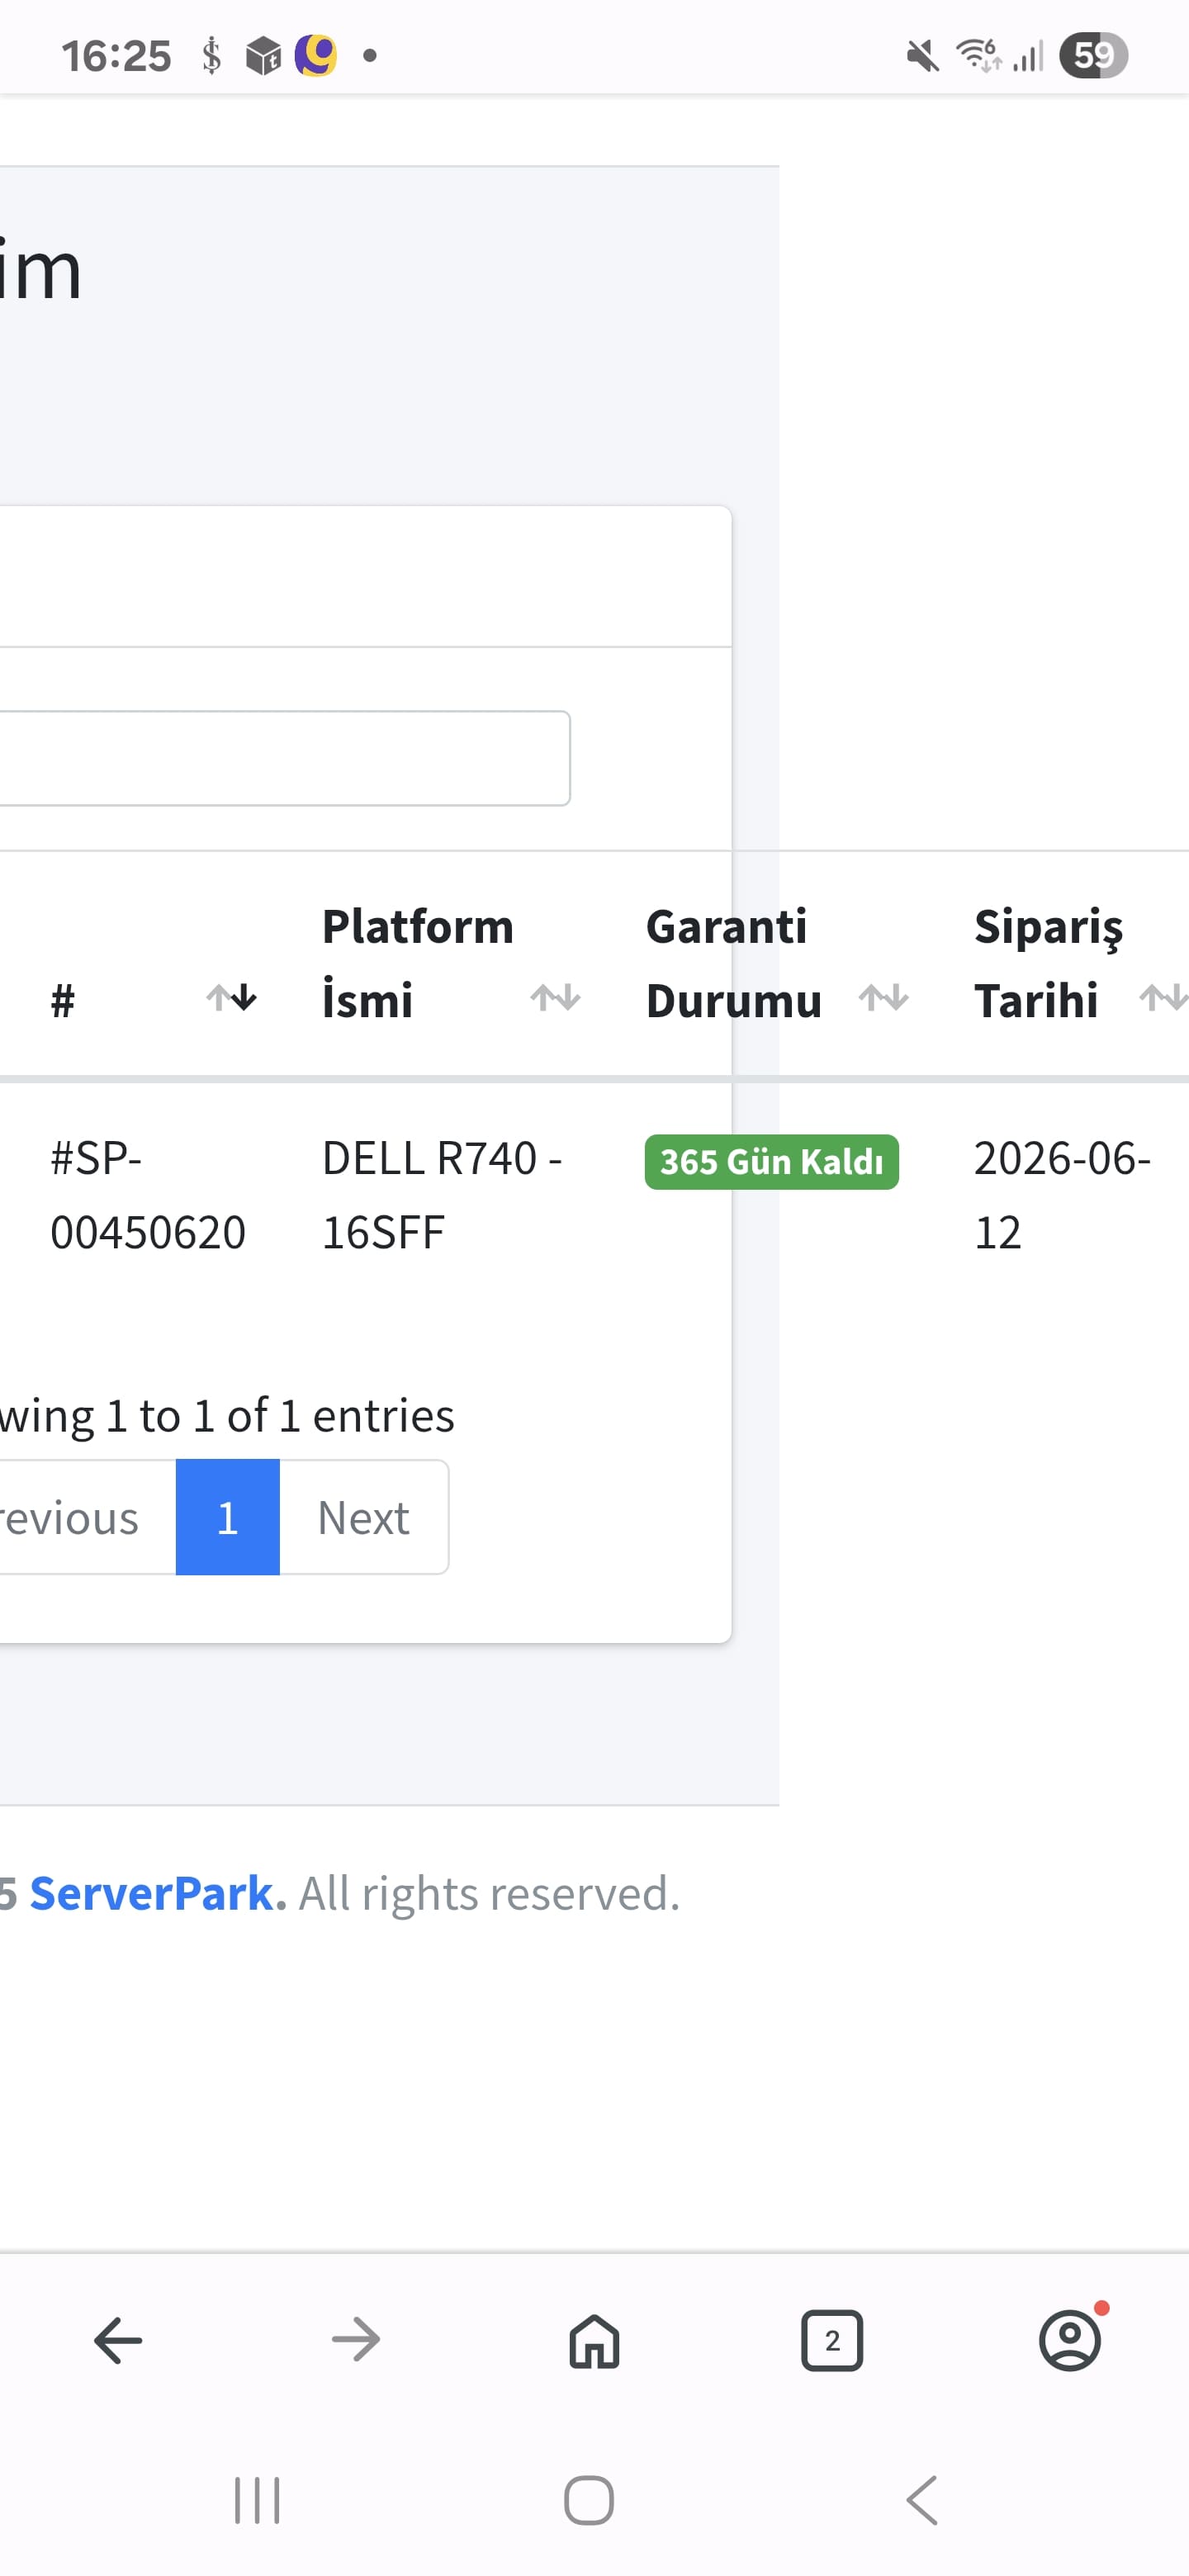Click the 365 Gün Kaldı badge
Screen dimensions: 1189x2576
click(772, 1162)
